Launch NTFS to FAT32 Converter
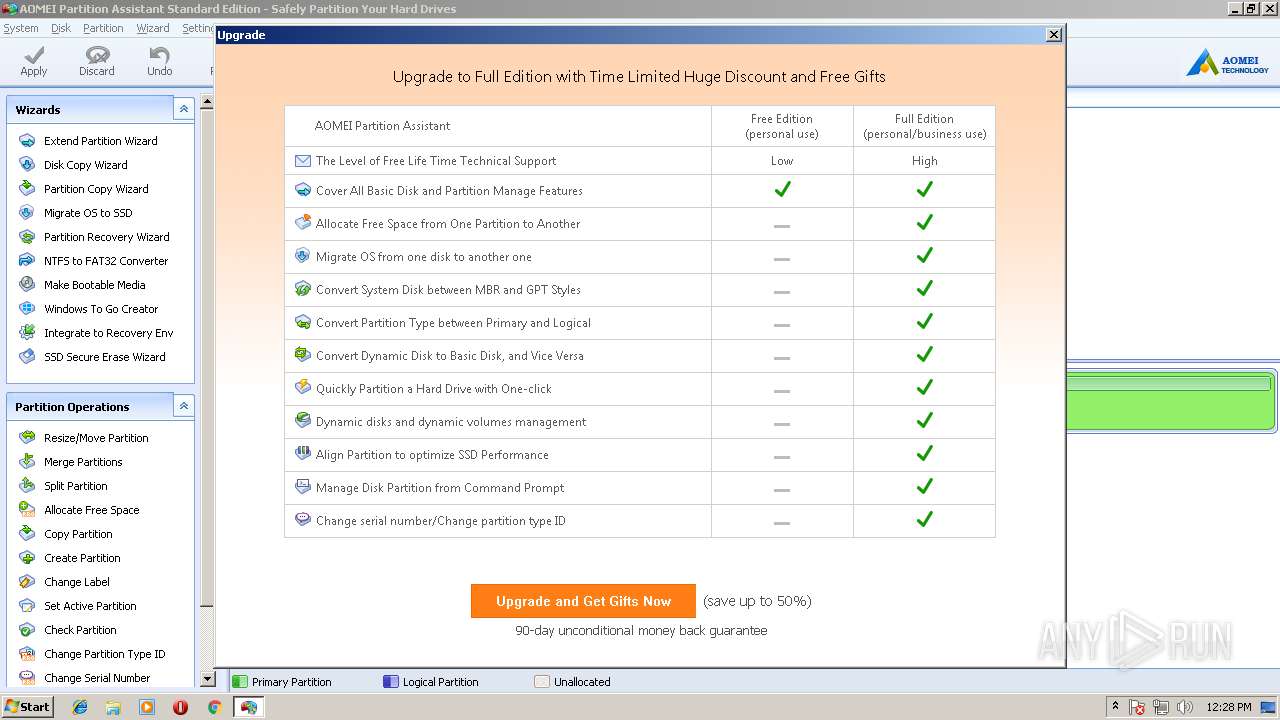The width and height of the screenshot is (1280, 720). tap(106, 261)
